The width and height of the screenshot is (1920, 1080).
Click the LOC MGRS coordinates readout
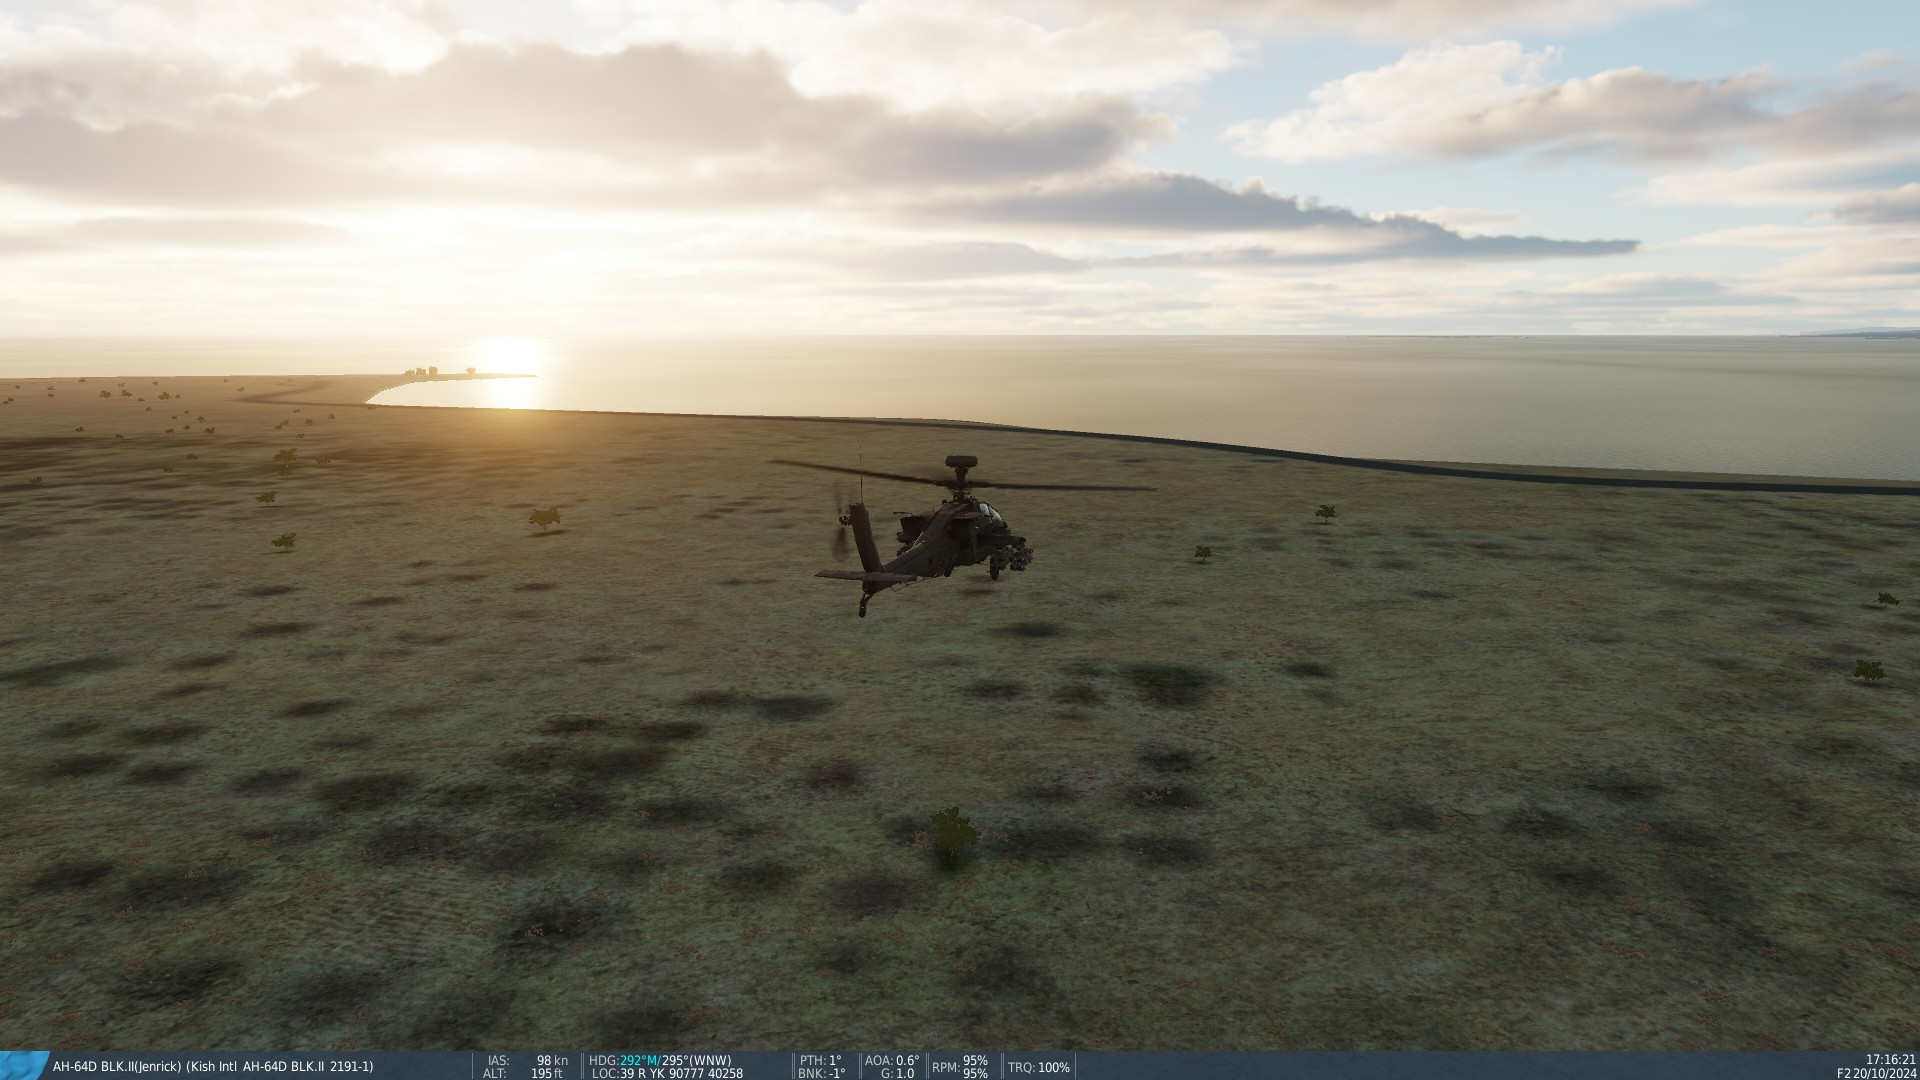coord(668,1073)
